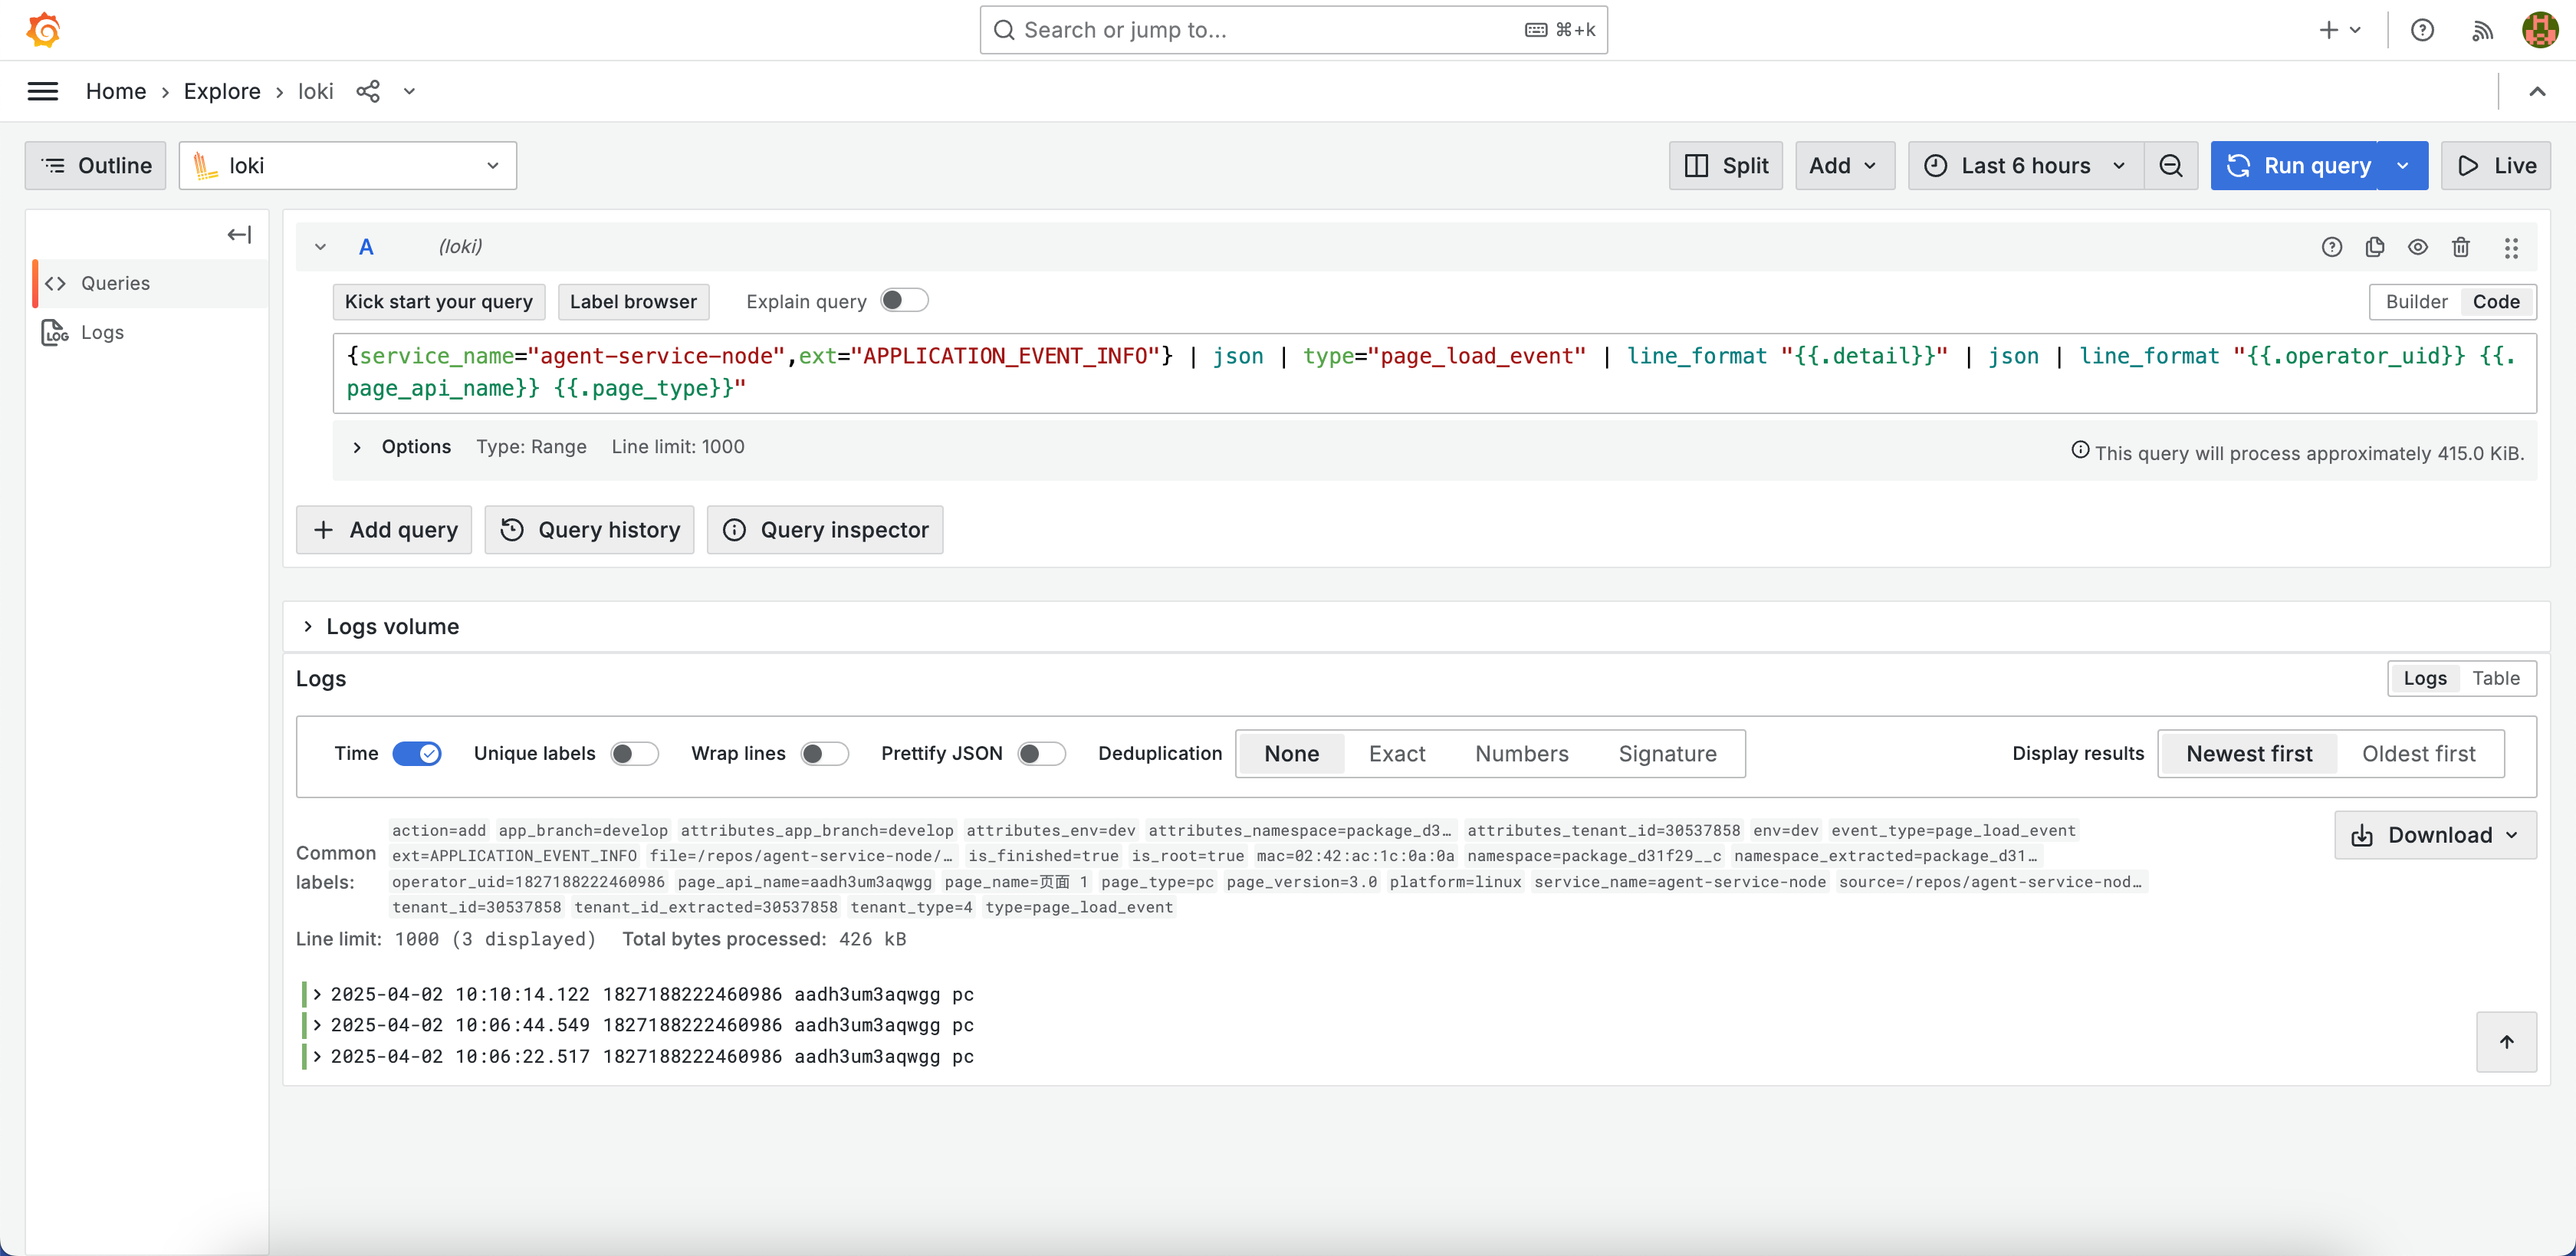Viewport: 2576px width, 1256px height.
Task: Switch to Builder query mode
Action: point(2416,301)
